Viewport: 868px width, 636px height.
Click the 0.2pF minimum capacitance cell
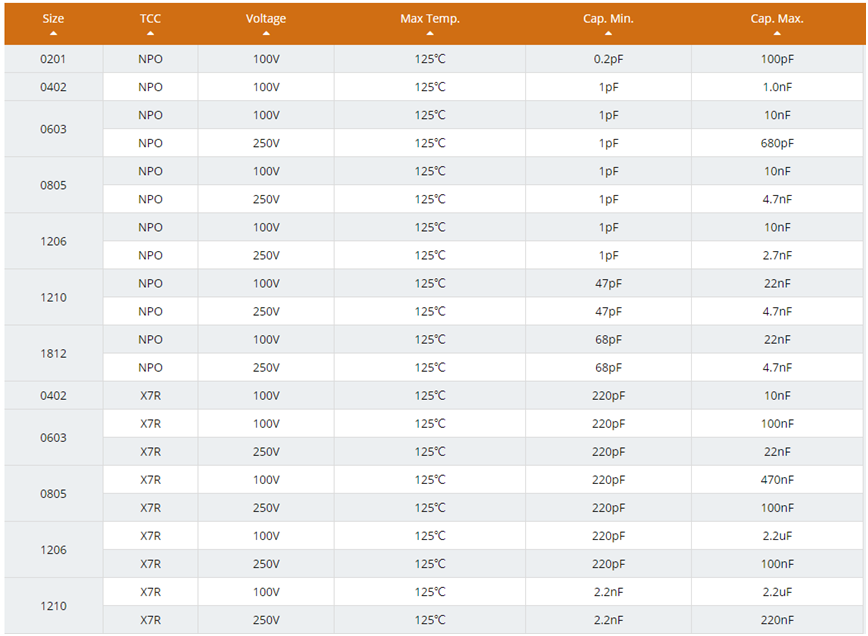coord(608,59)
